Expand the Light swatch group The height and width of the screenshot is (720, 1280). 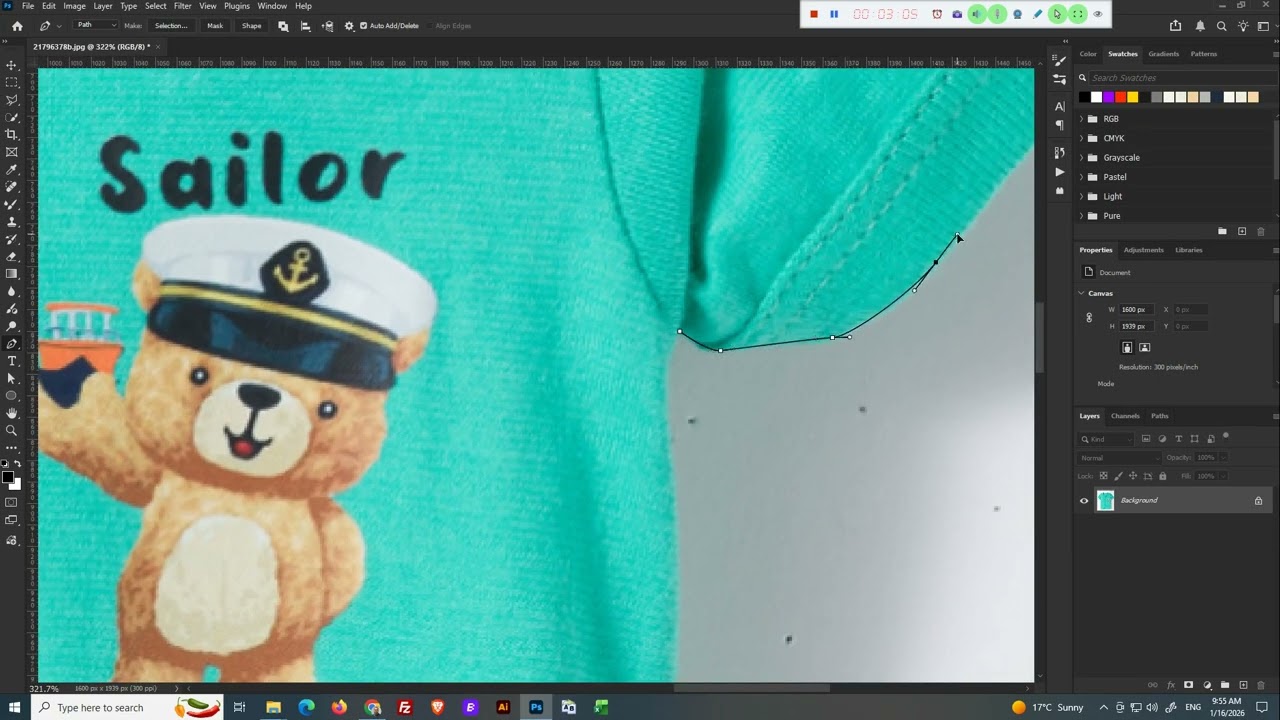(x=1081, y=197)
